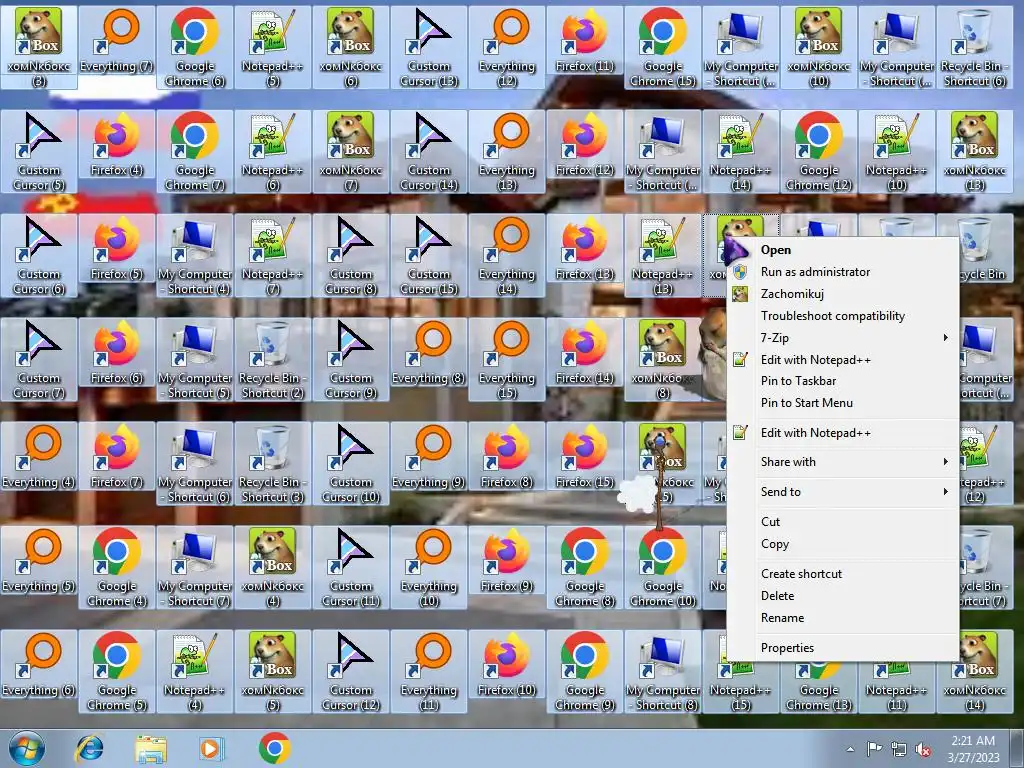Select Everything (8) desktop shortcut
The width and height of the screenshot is (1024, 768).
point(429,353)
